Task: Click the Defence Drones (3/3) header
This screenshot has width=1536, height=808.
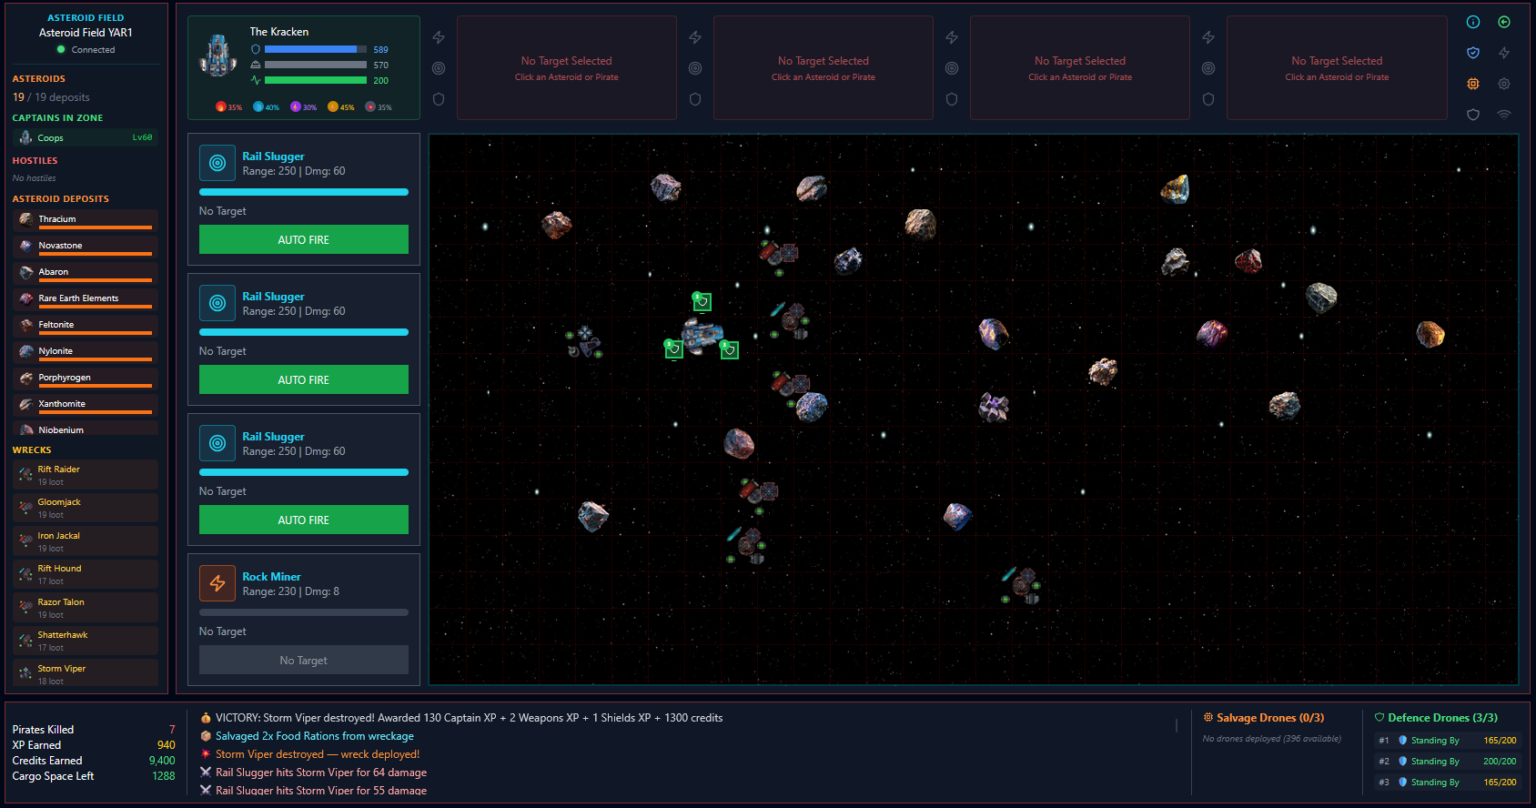Action: click(1436, 718)
